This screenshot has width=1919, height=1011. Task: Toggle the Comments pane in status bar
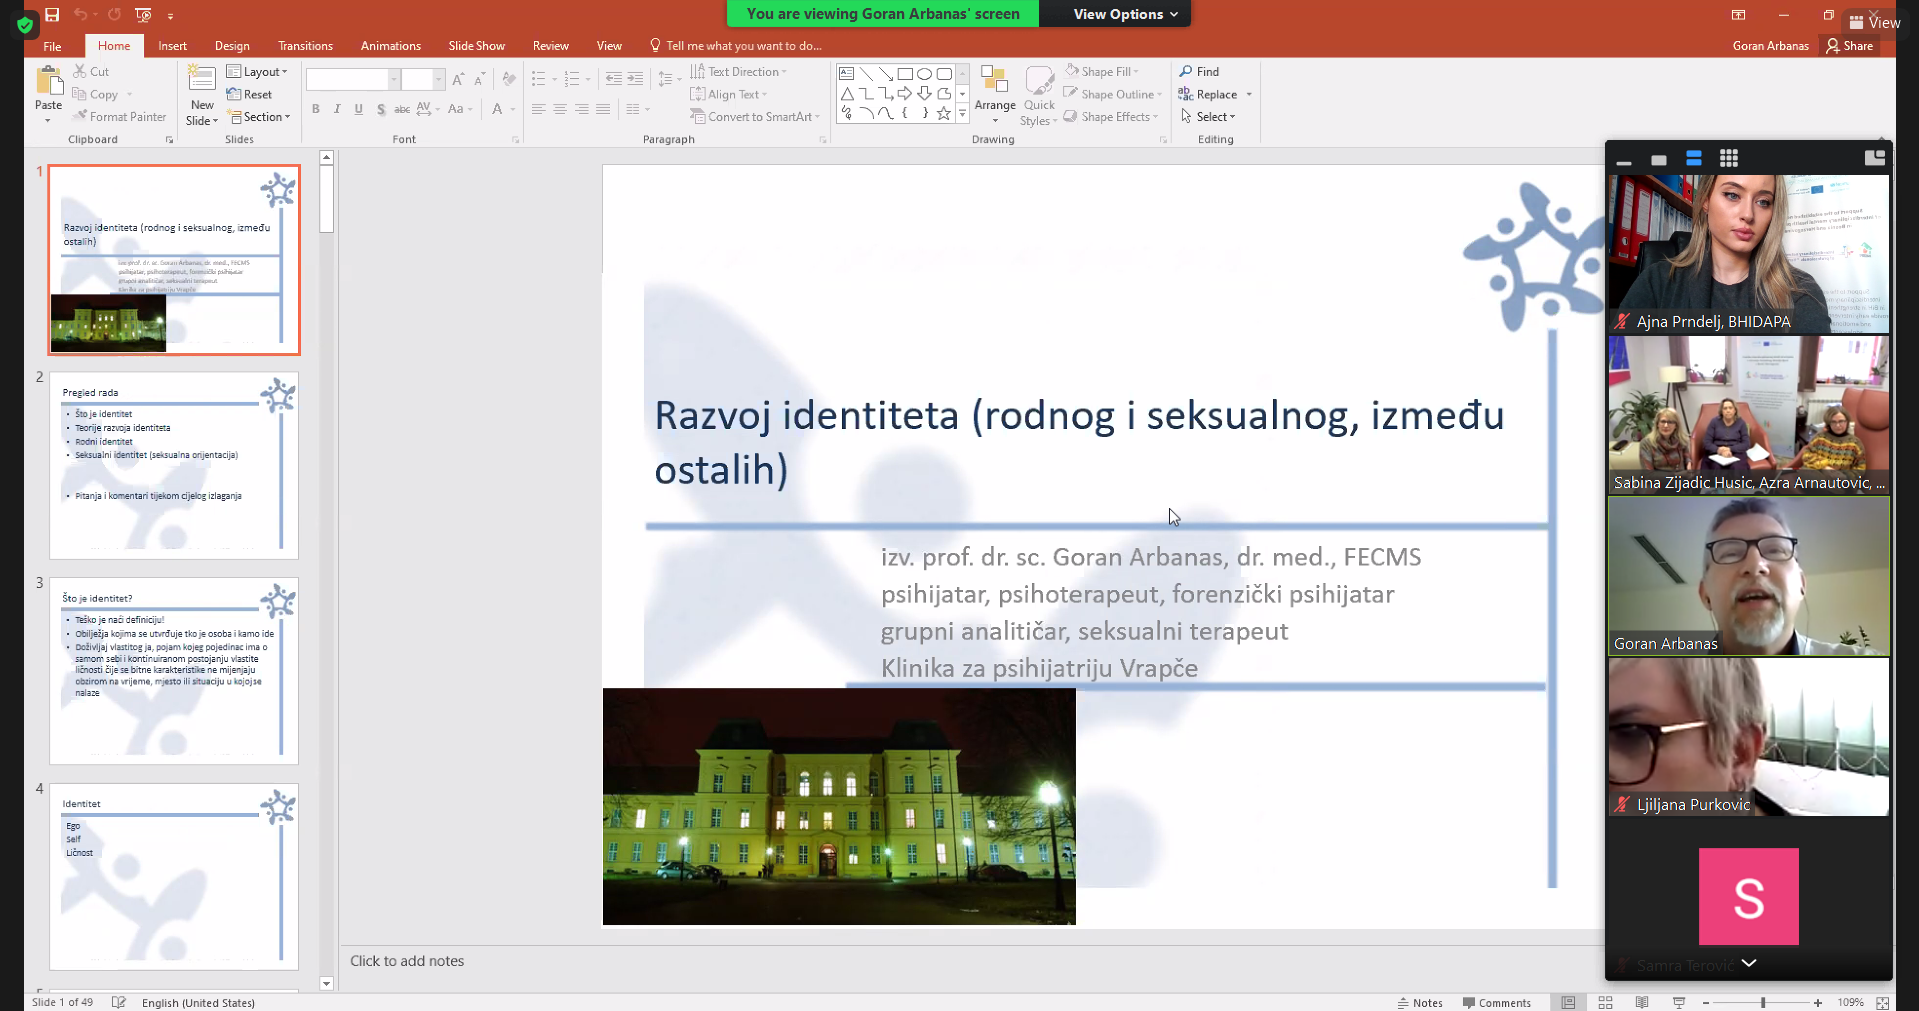1496,1002
